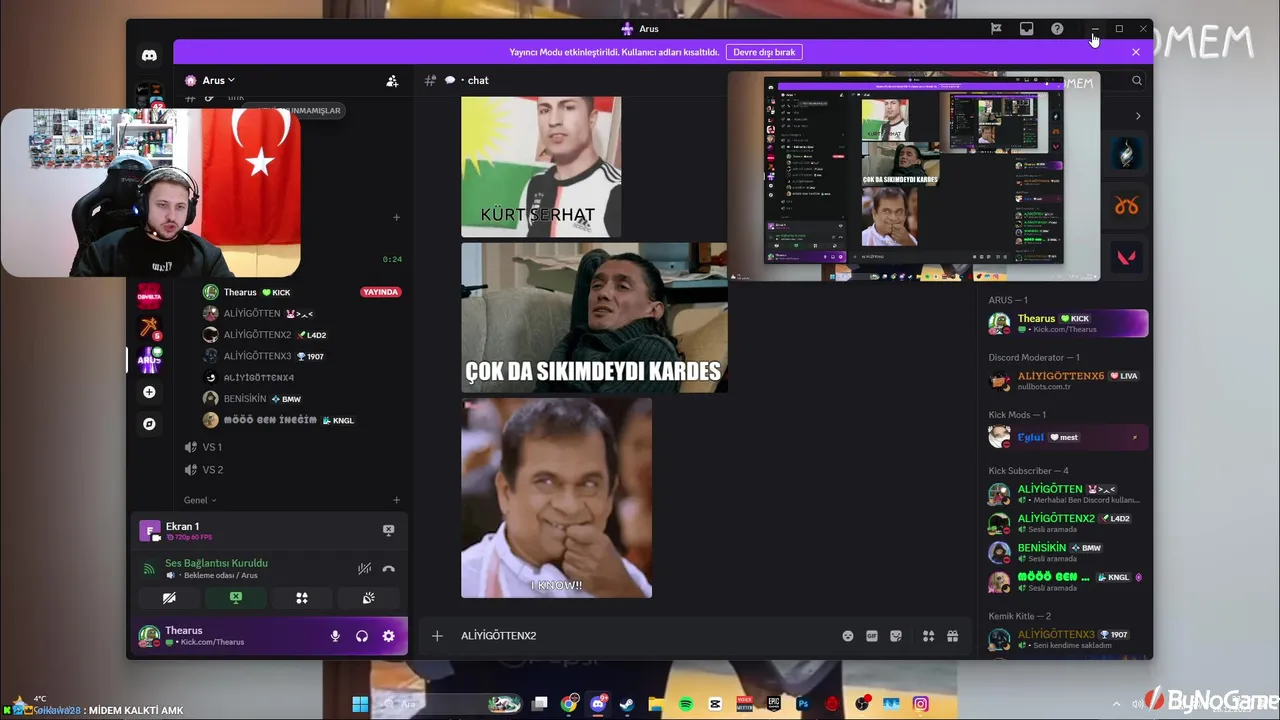Image resolution: width=1280 pixels, height=720 pixels.
Task: Click Ses Bağlantısı Kuruldu status text
Action: click(x=216, y=563)
